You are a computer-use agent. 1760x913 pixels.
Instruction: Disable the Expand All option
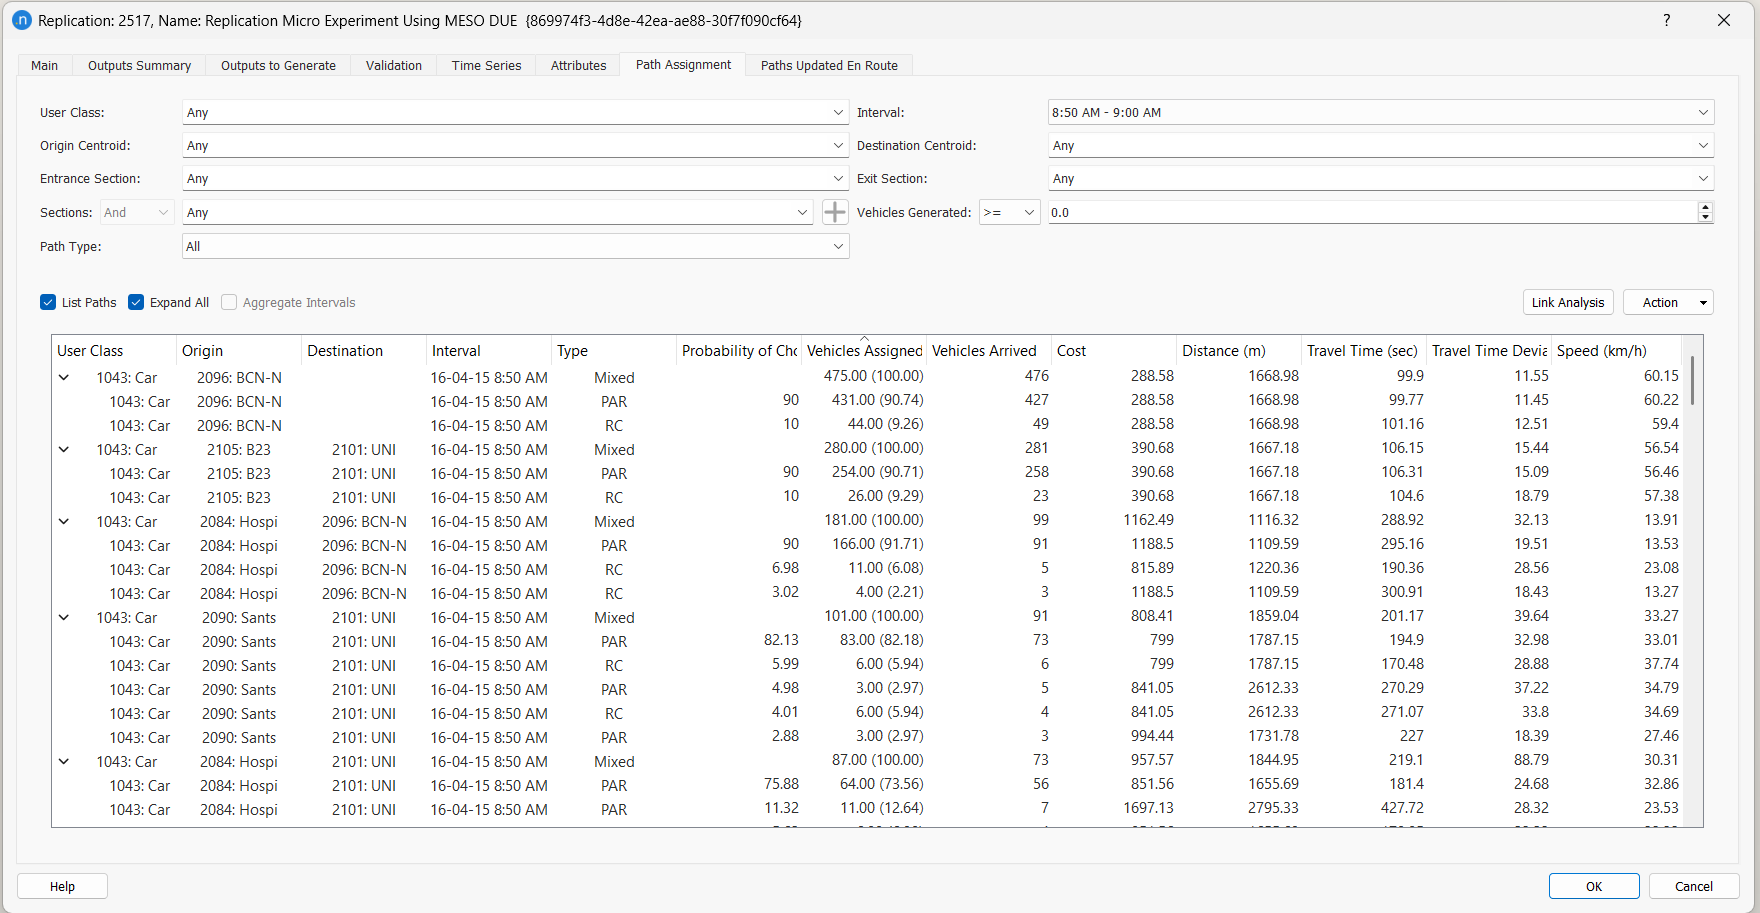136,302
